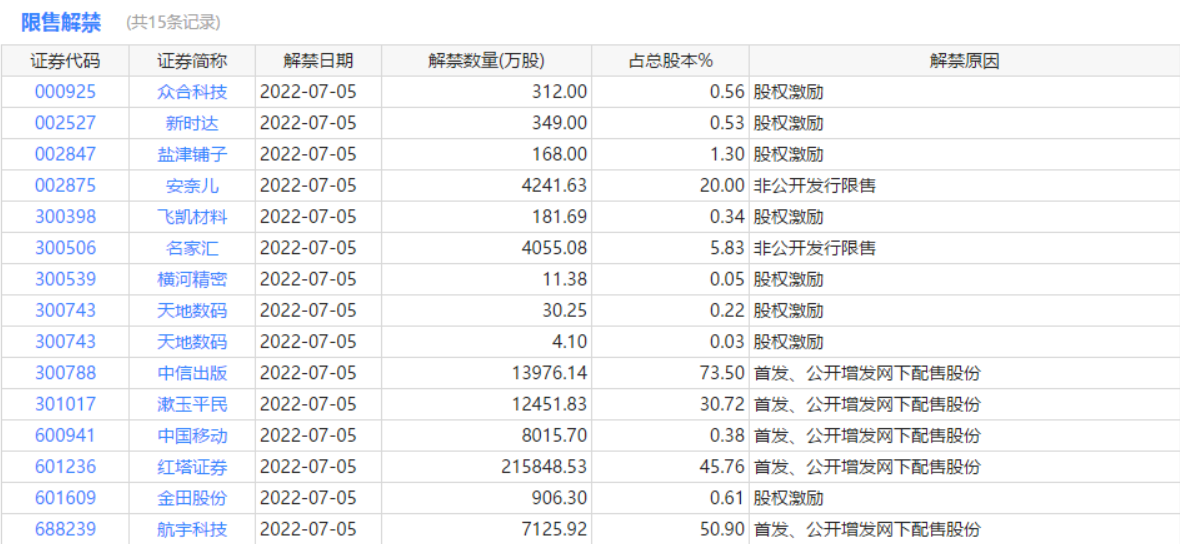Screen dimensions: 1180x544
Task: Select 盐津铺子 unlock quantity 168.00
Action: point(558,155)
